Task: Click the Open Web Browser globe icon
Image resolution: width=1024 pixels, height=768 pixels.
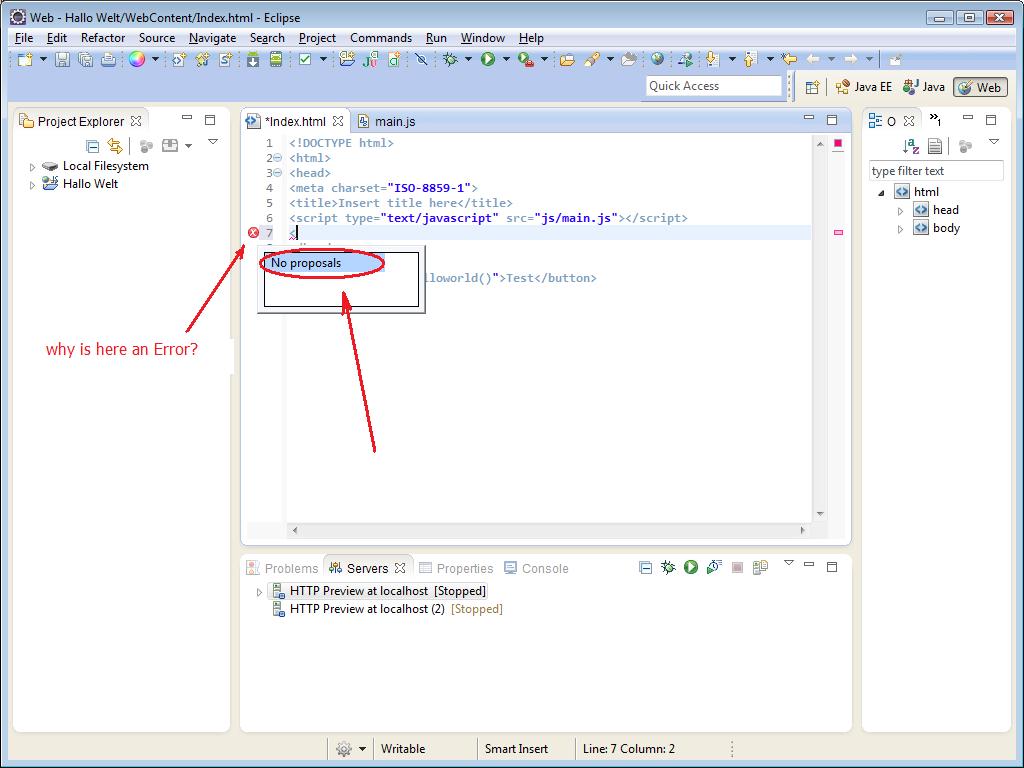Action: click(658, 59)
